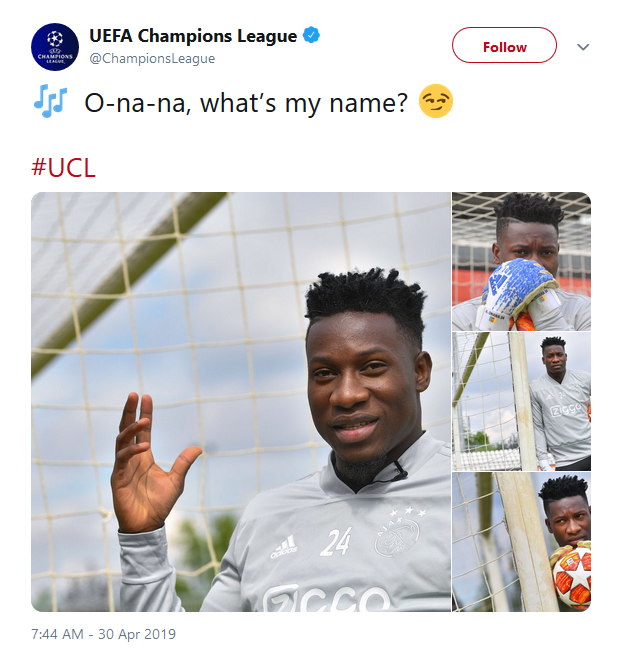Open thumbnail with blue goalkeeper gloves
Image resolution: width=617 pixels, height=650 pixels.
(521, 261)
